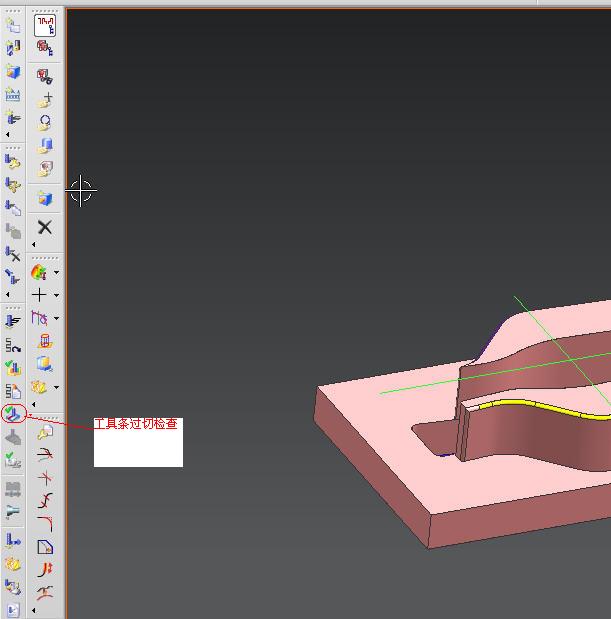The image size is (611, 619).
Task: Open dropdown arrow beside black plus icon
Action: point(56,295)
